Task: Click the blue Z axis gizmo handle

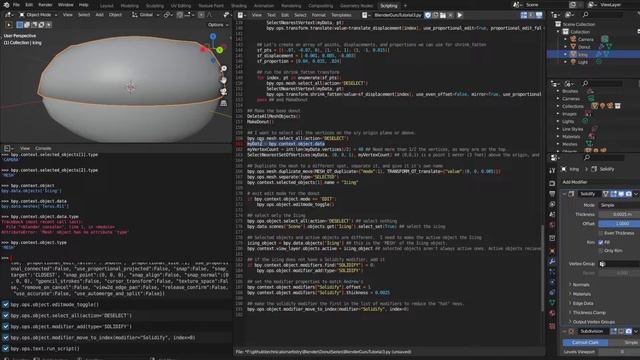Action: pyautogui.click(x=213, y=37)
